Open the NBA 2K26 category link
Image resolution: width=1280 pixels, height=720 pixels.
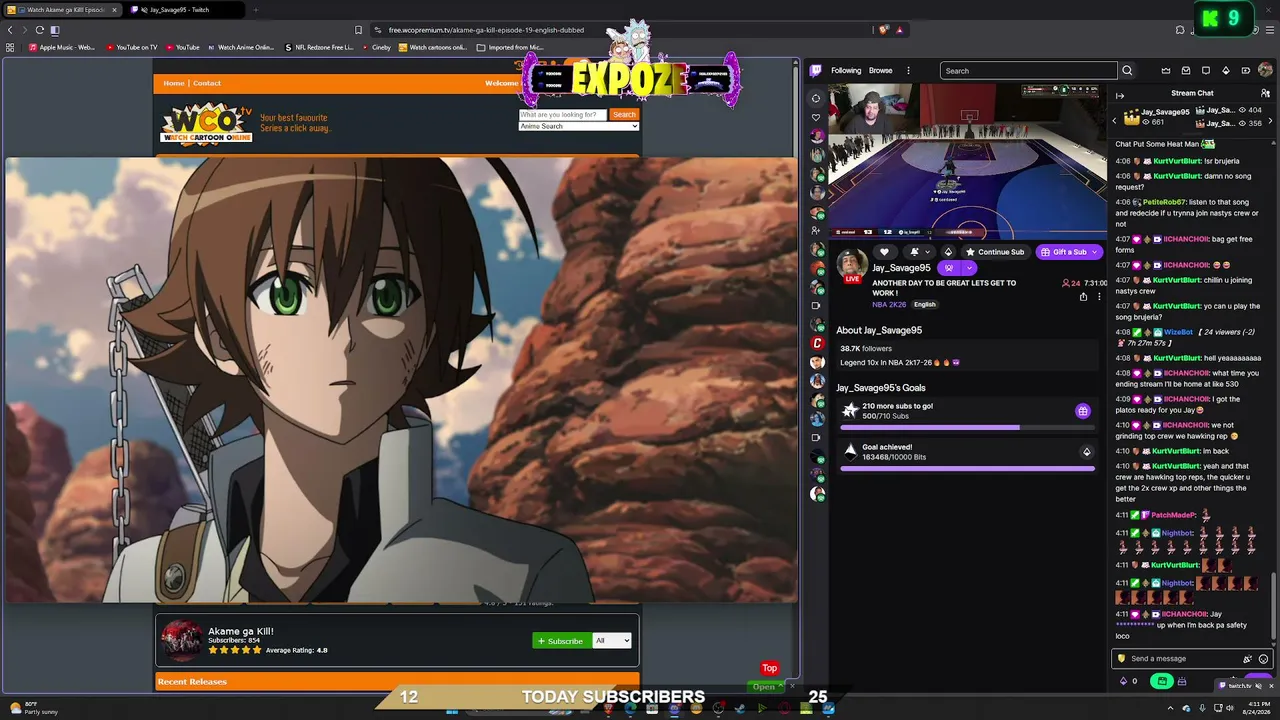click(x=889, y=304)
